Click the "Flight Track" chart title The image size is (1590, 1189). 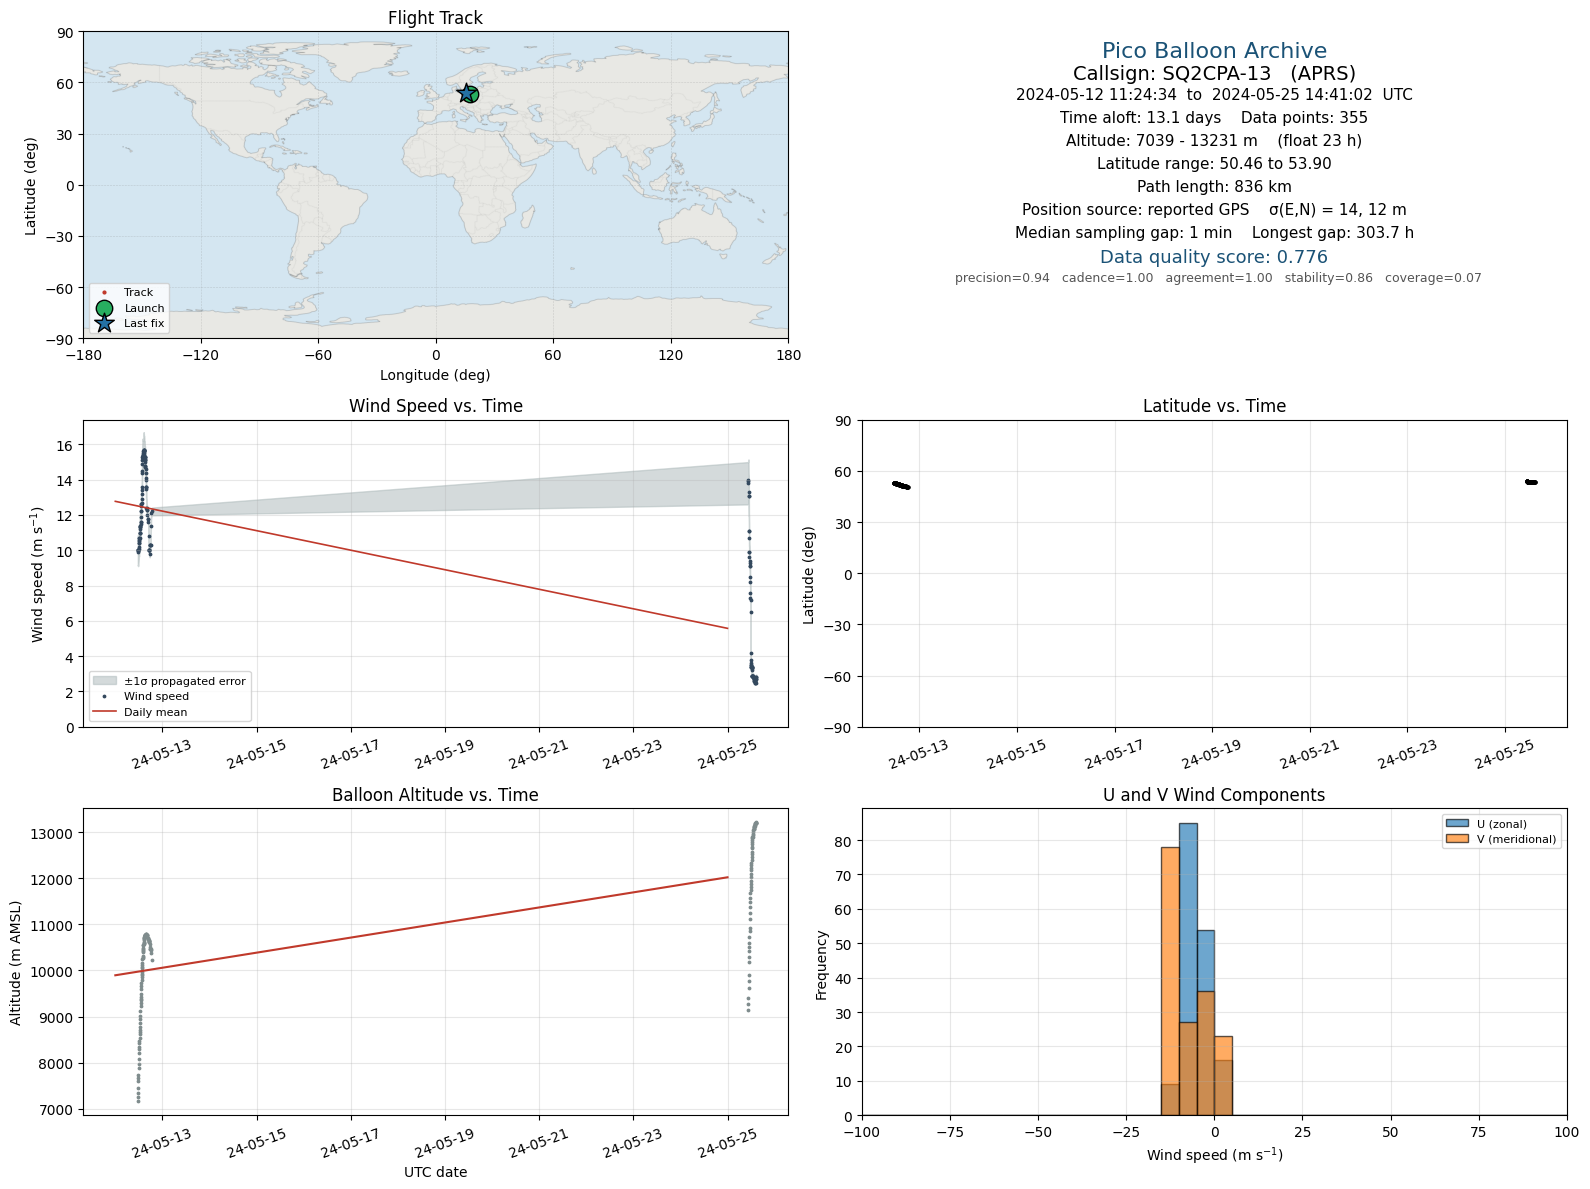435,18
